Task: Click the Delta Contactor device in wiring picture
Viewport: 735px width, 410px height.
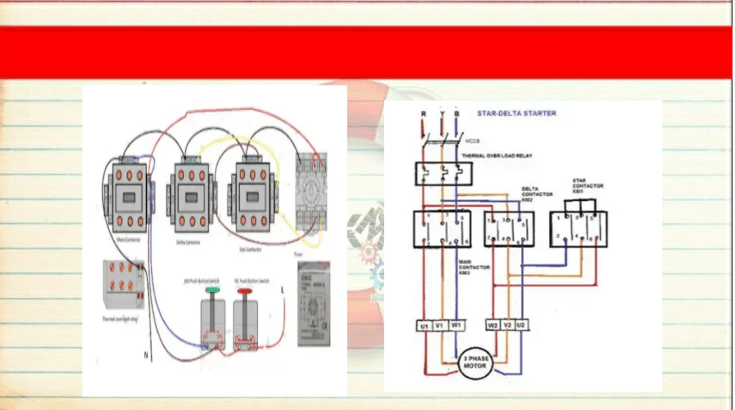Action: tap(191, 196)
